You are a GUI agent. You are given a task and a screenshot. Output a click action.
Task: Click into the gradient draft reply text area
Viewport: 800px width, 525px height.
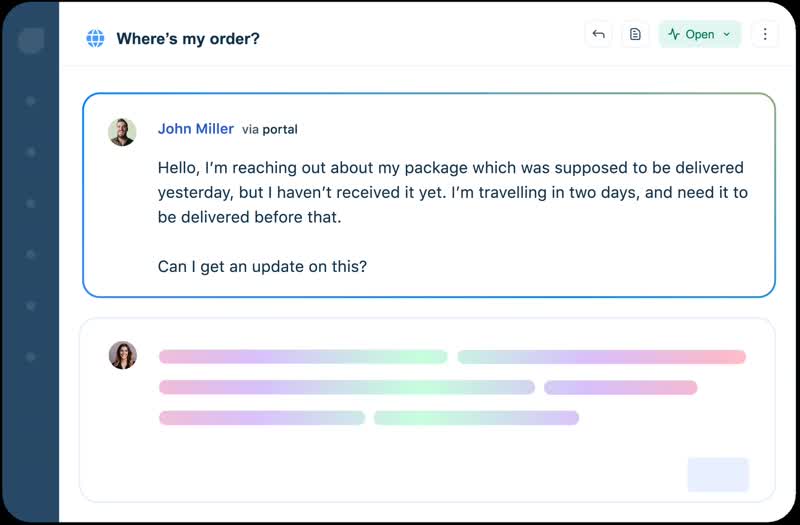point(452,387)
